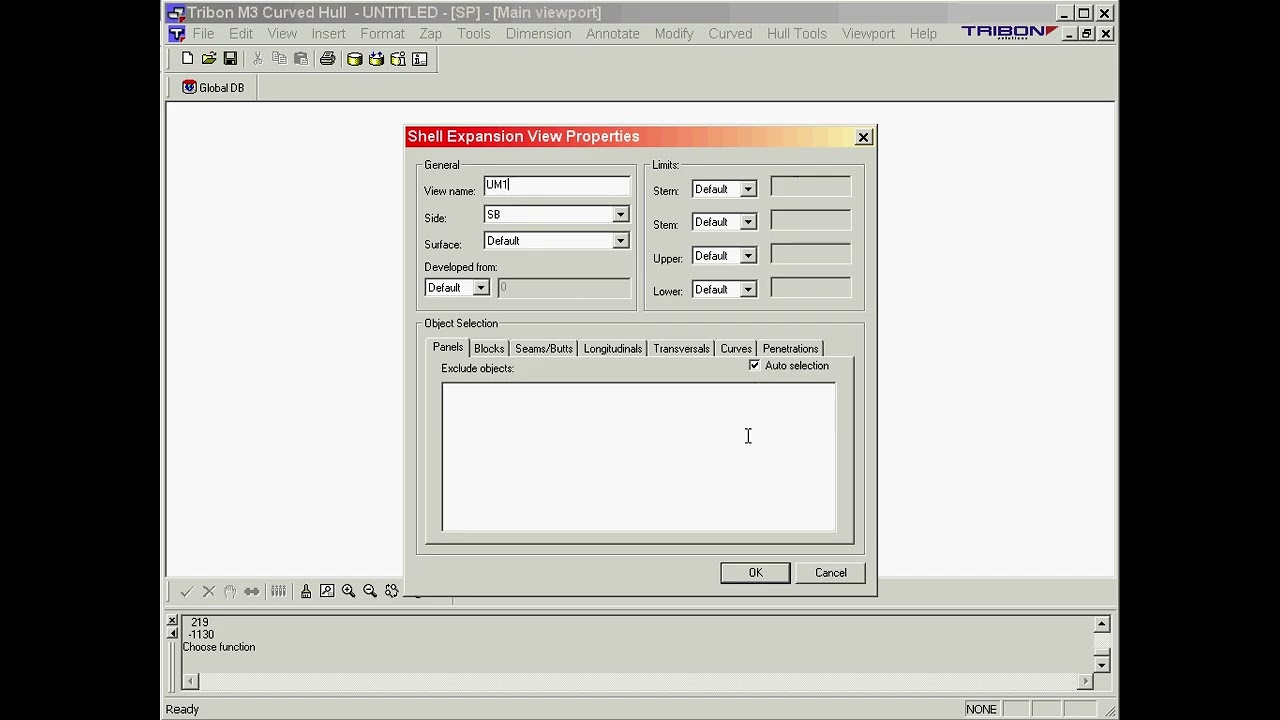
Task: Open the File menu
Action: (203, 34)
